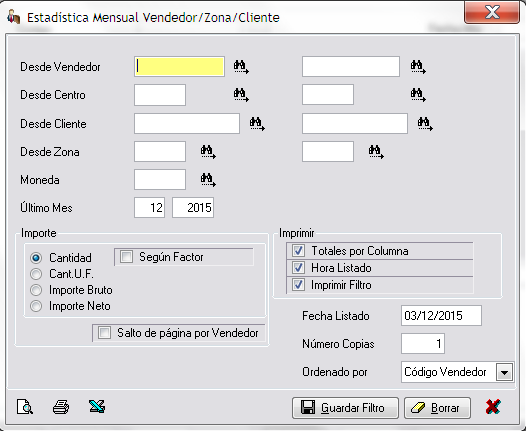Open client search beside first Desde Cliente field
The image size is (526, 431).
[x=257, y=124]
